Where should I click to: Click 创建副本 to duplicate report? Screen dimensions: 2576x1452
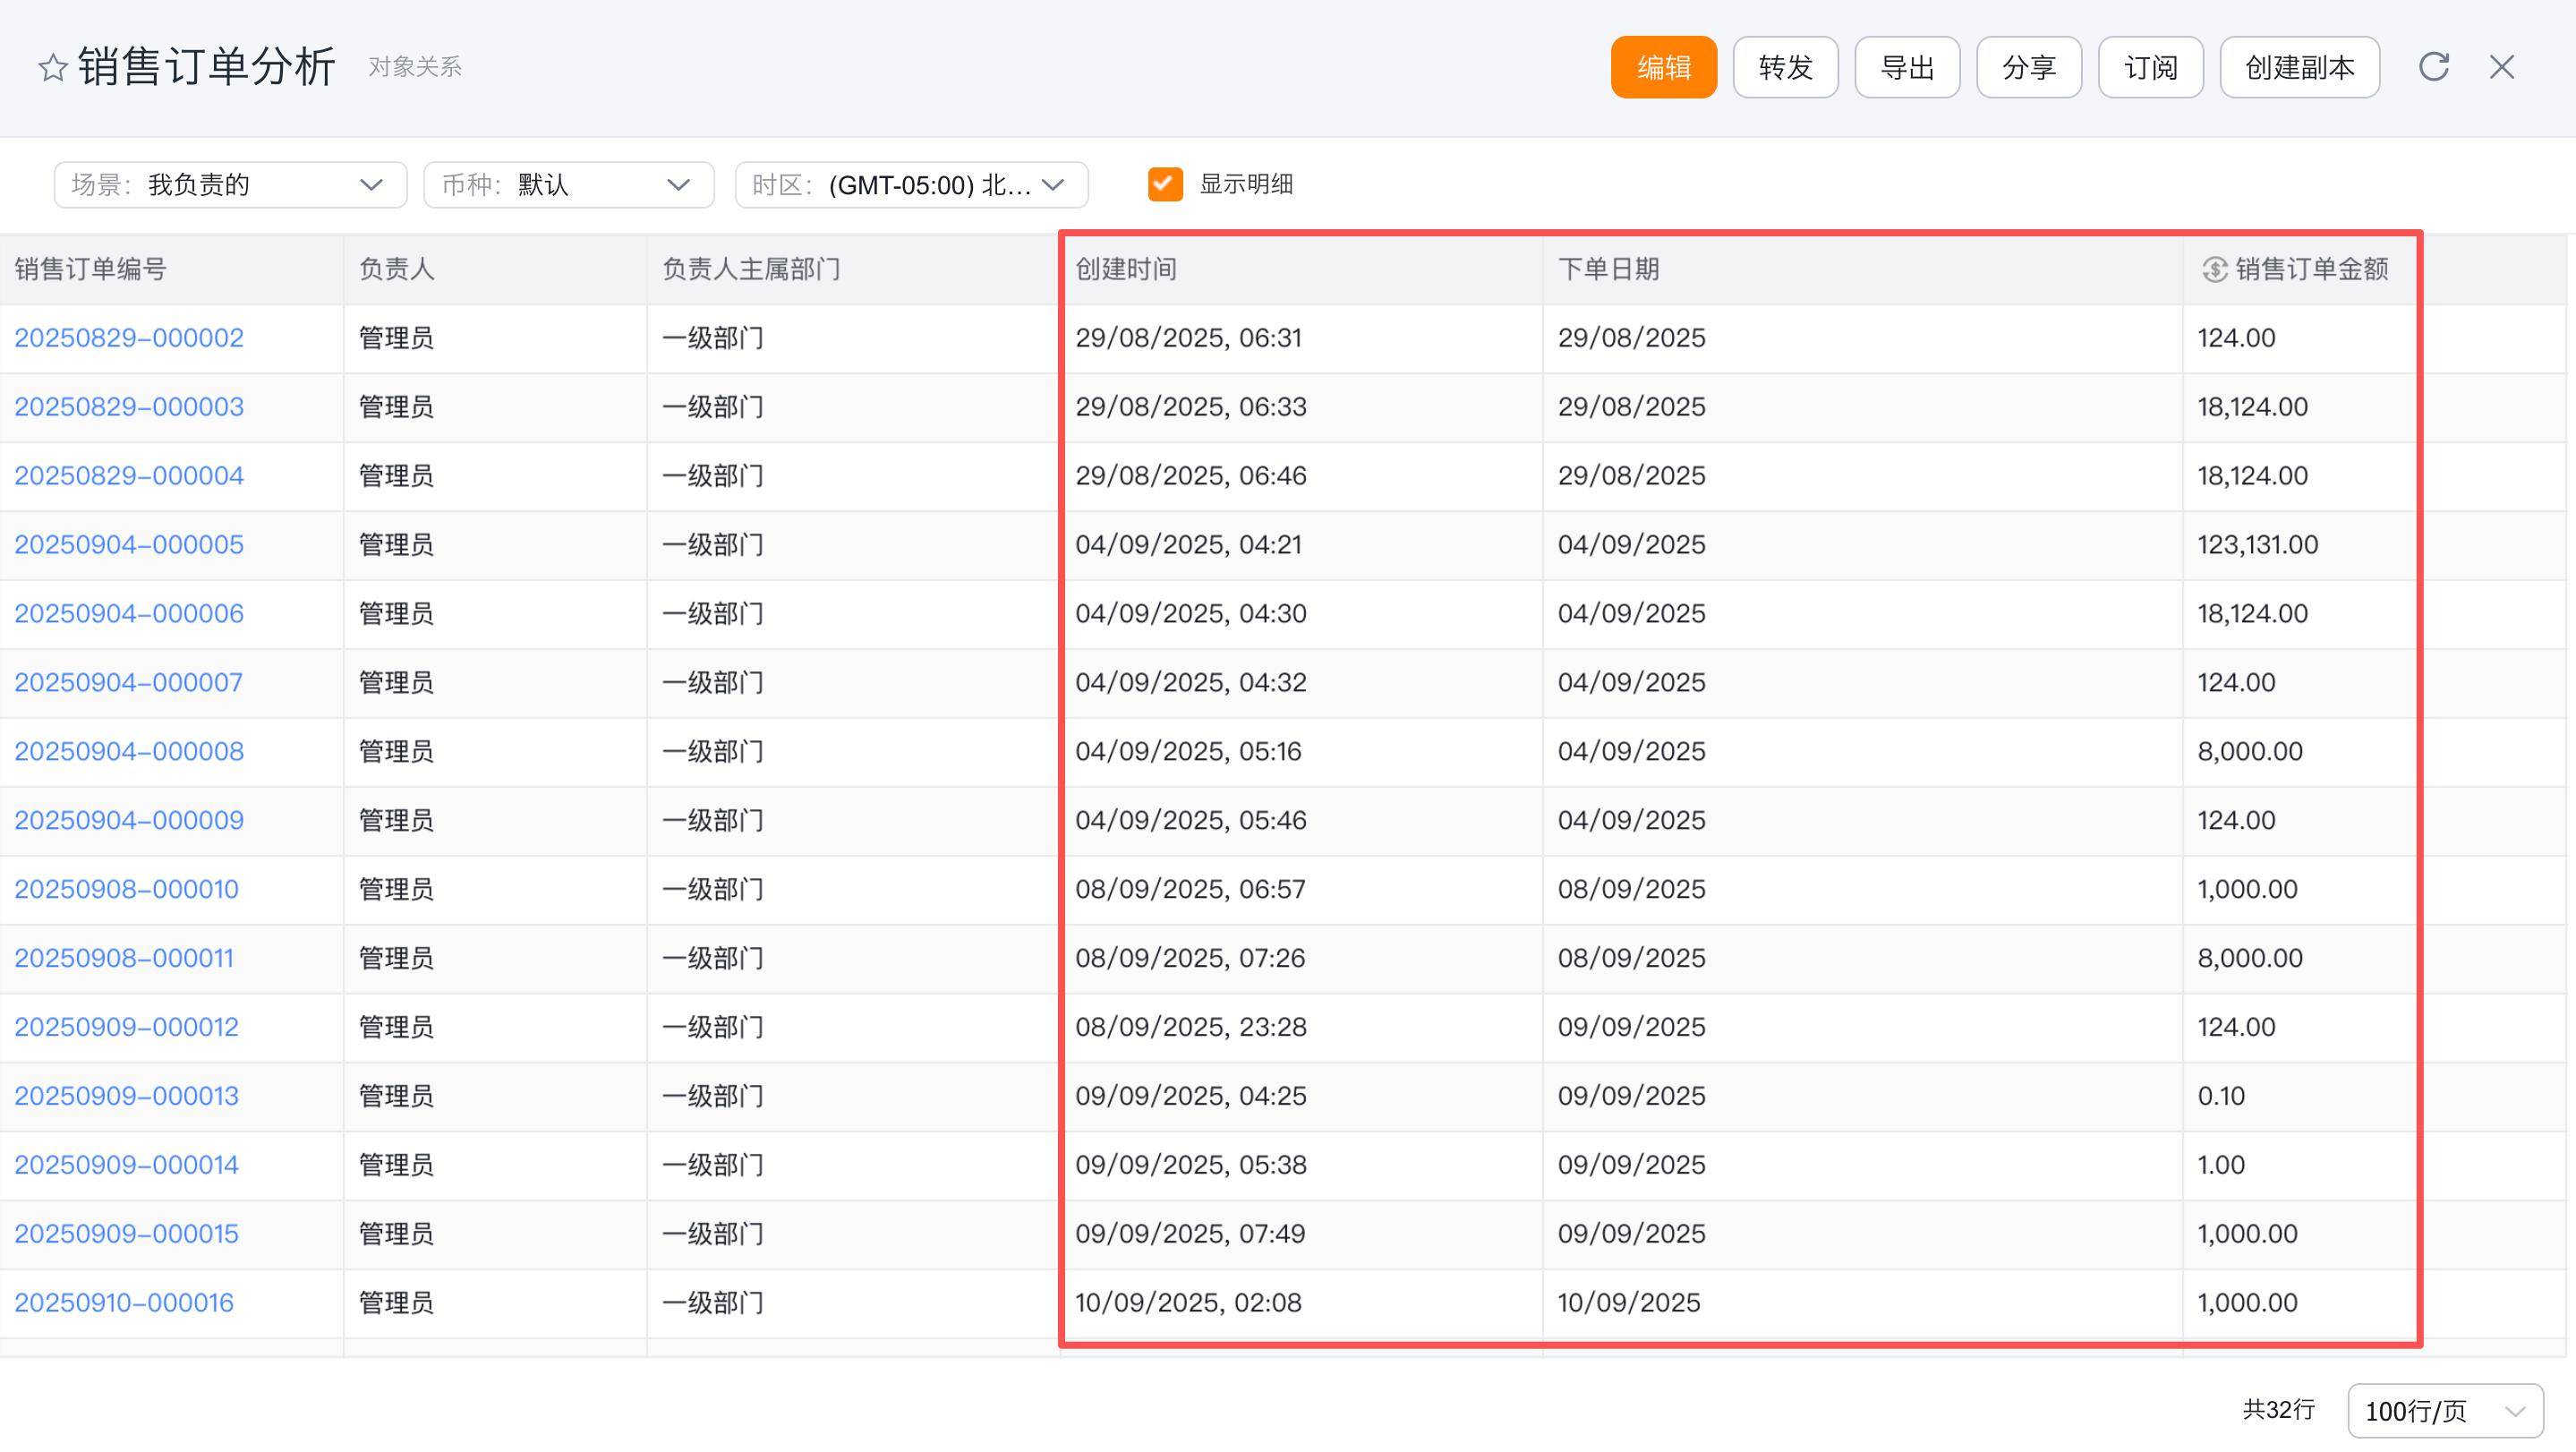click(2299, 67)
